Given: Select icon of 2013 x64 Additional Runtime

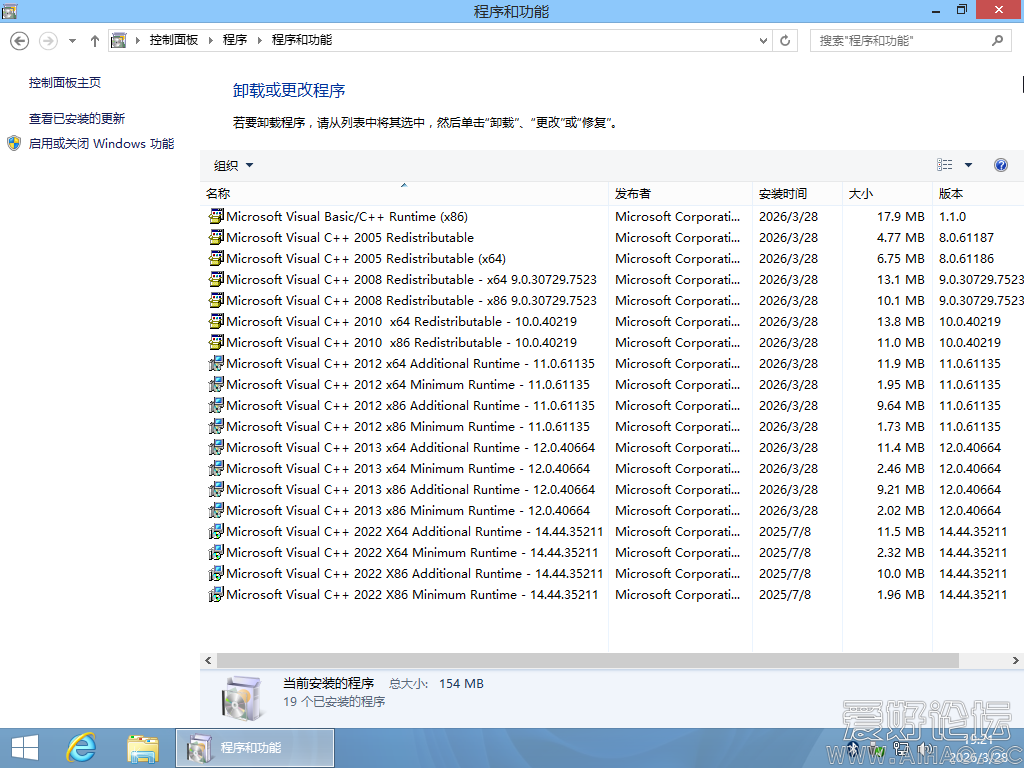Looking at the screenshot, I should pyautogui.click(x=216, y=447).
